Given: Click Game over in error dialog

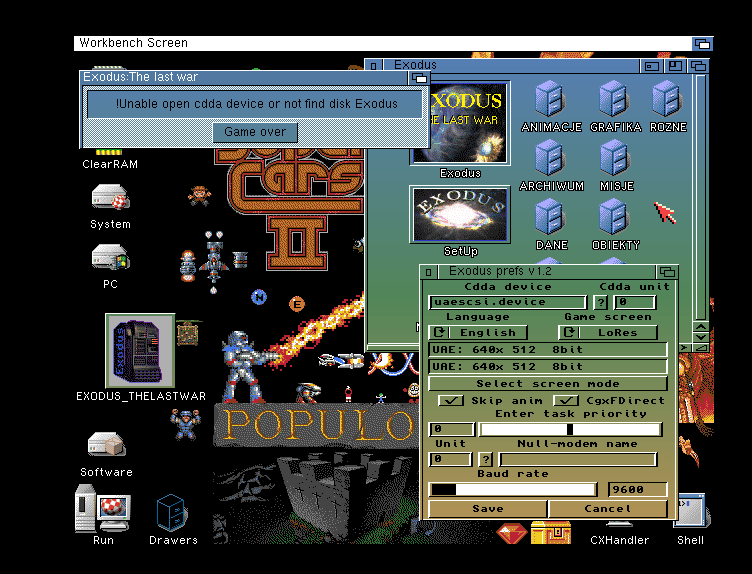Looking at the screenshot, I should pos(255,132).
